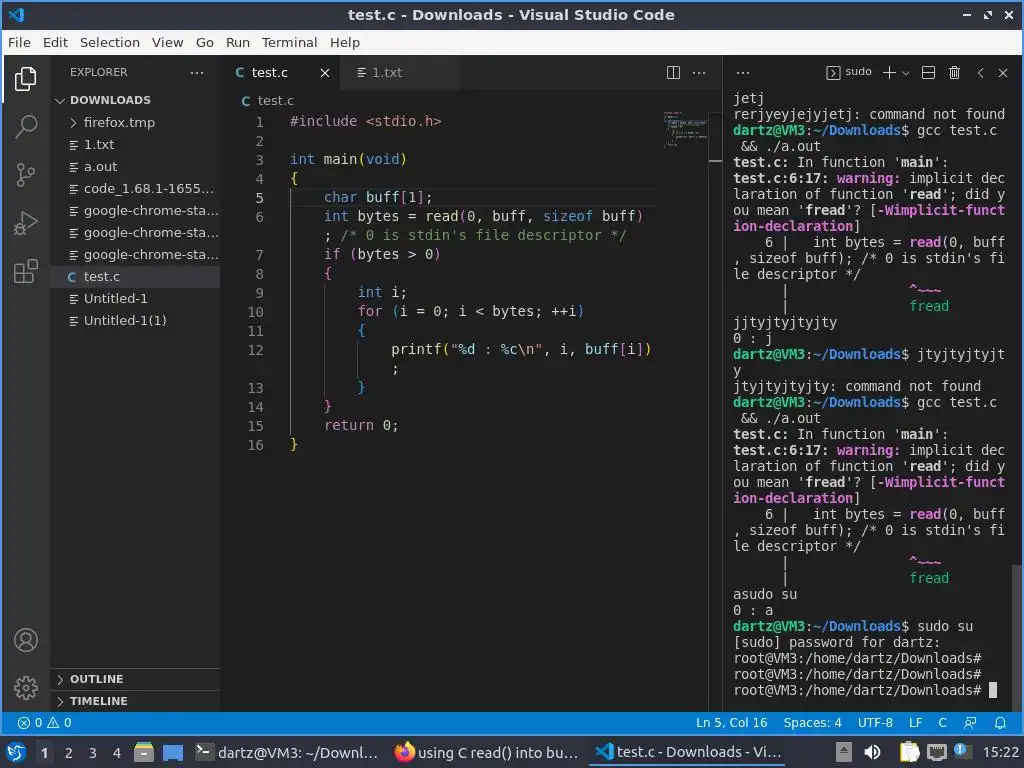This screenshot has width=1024, height=768.
Task: Create a new terminal with plus icon
Action: 889,72
